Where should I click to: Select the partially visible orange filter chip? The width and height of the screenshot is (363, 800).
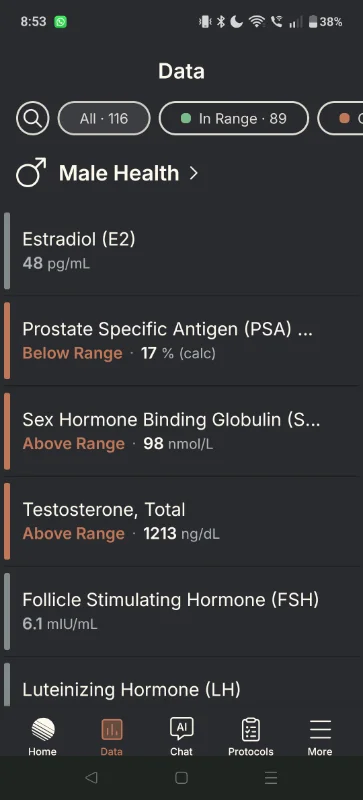click(341, 118)
